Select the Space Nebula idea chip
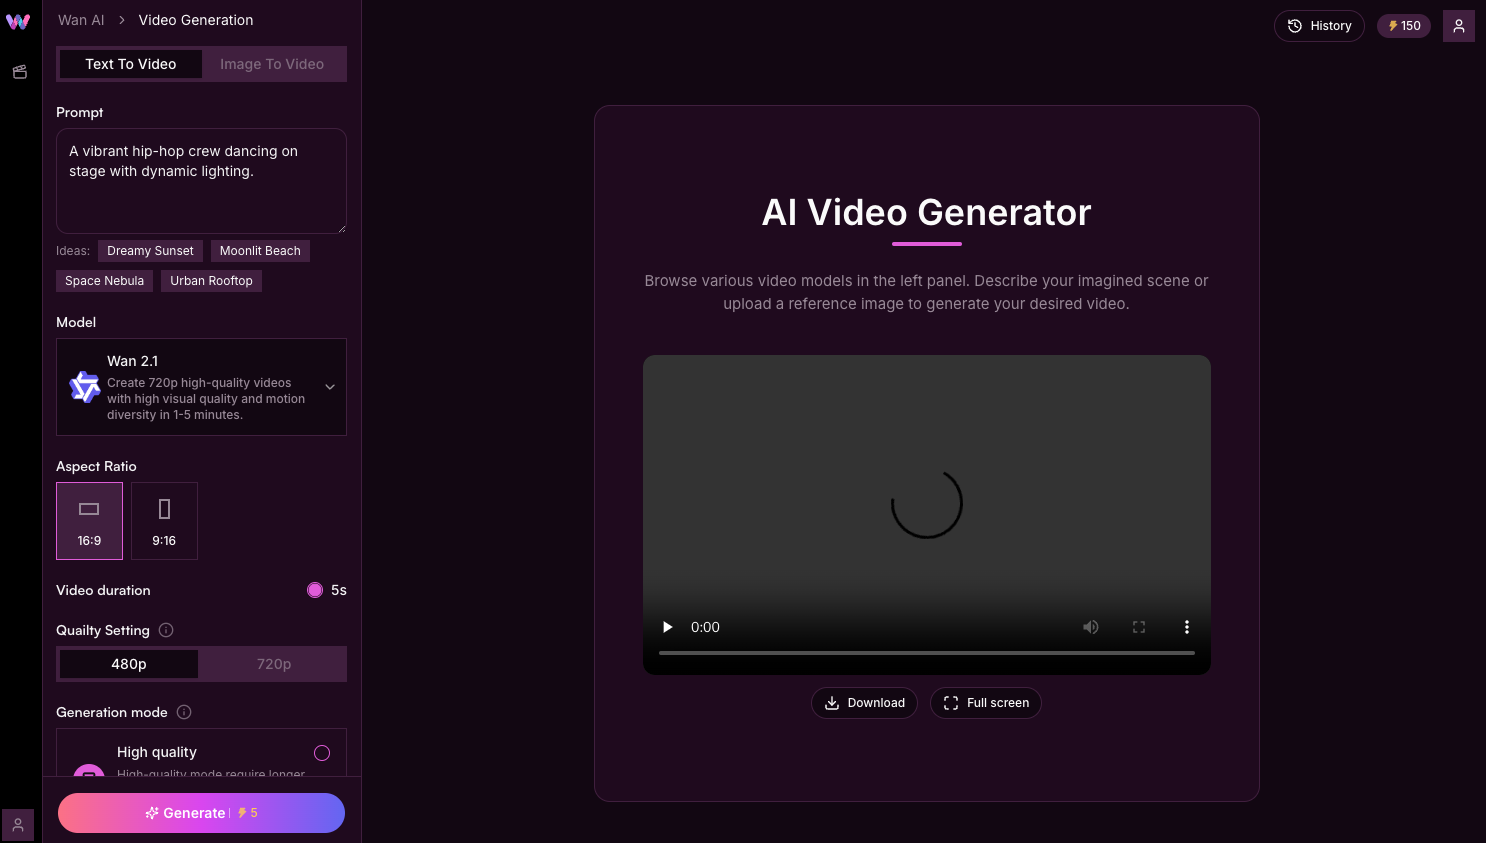This screenshot has height=843, width=1486. coord(104,281)
